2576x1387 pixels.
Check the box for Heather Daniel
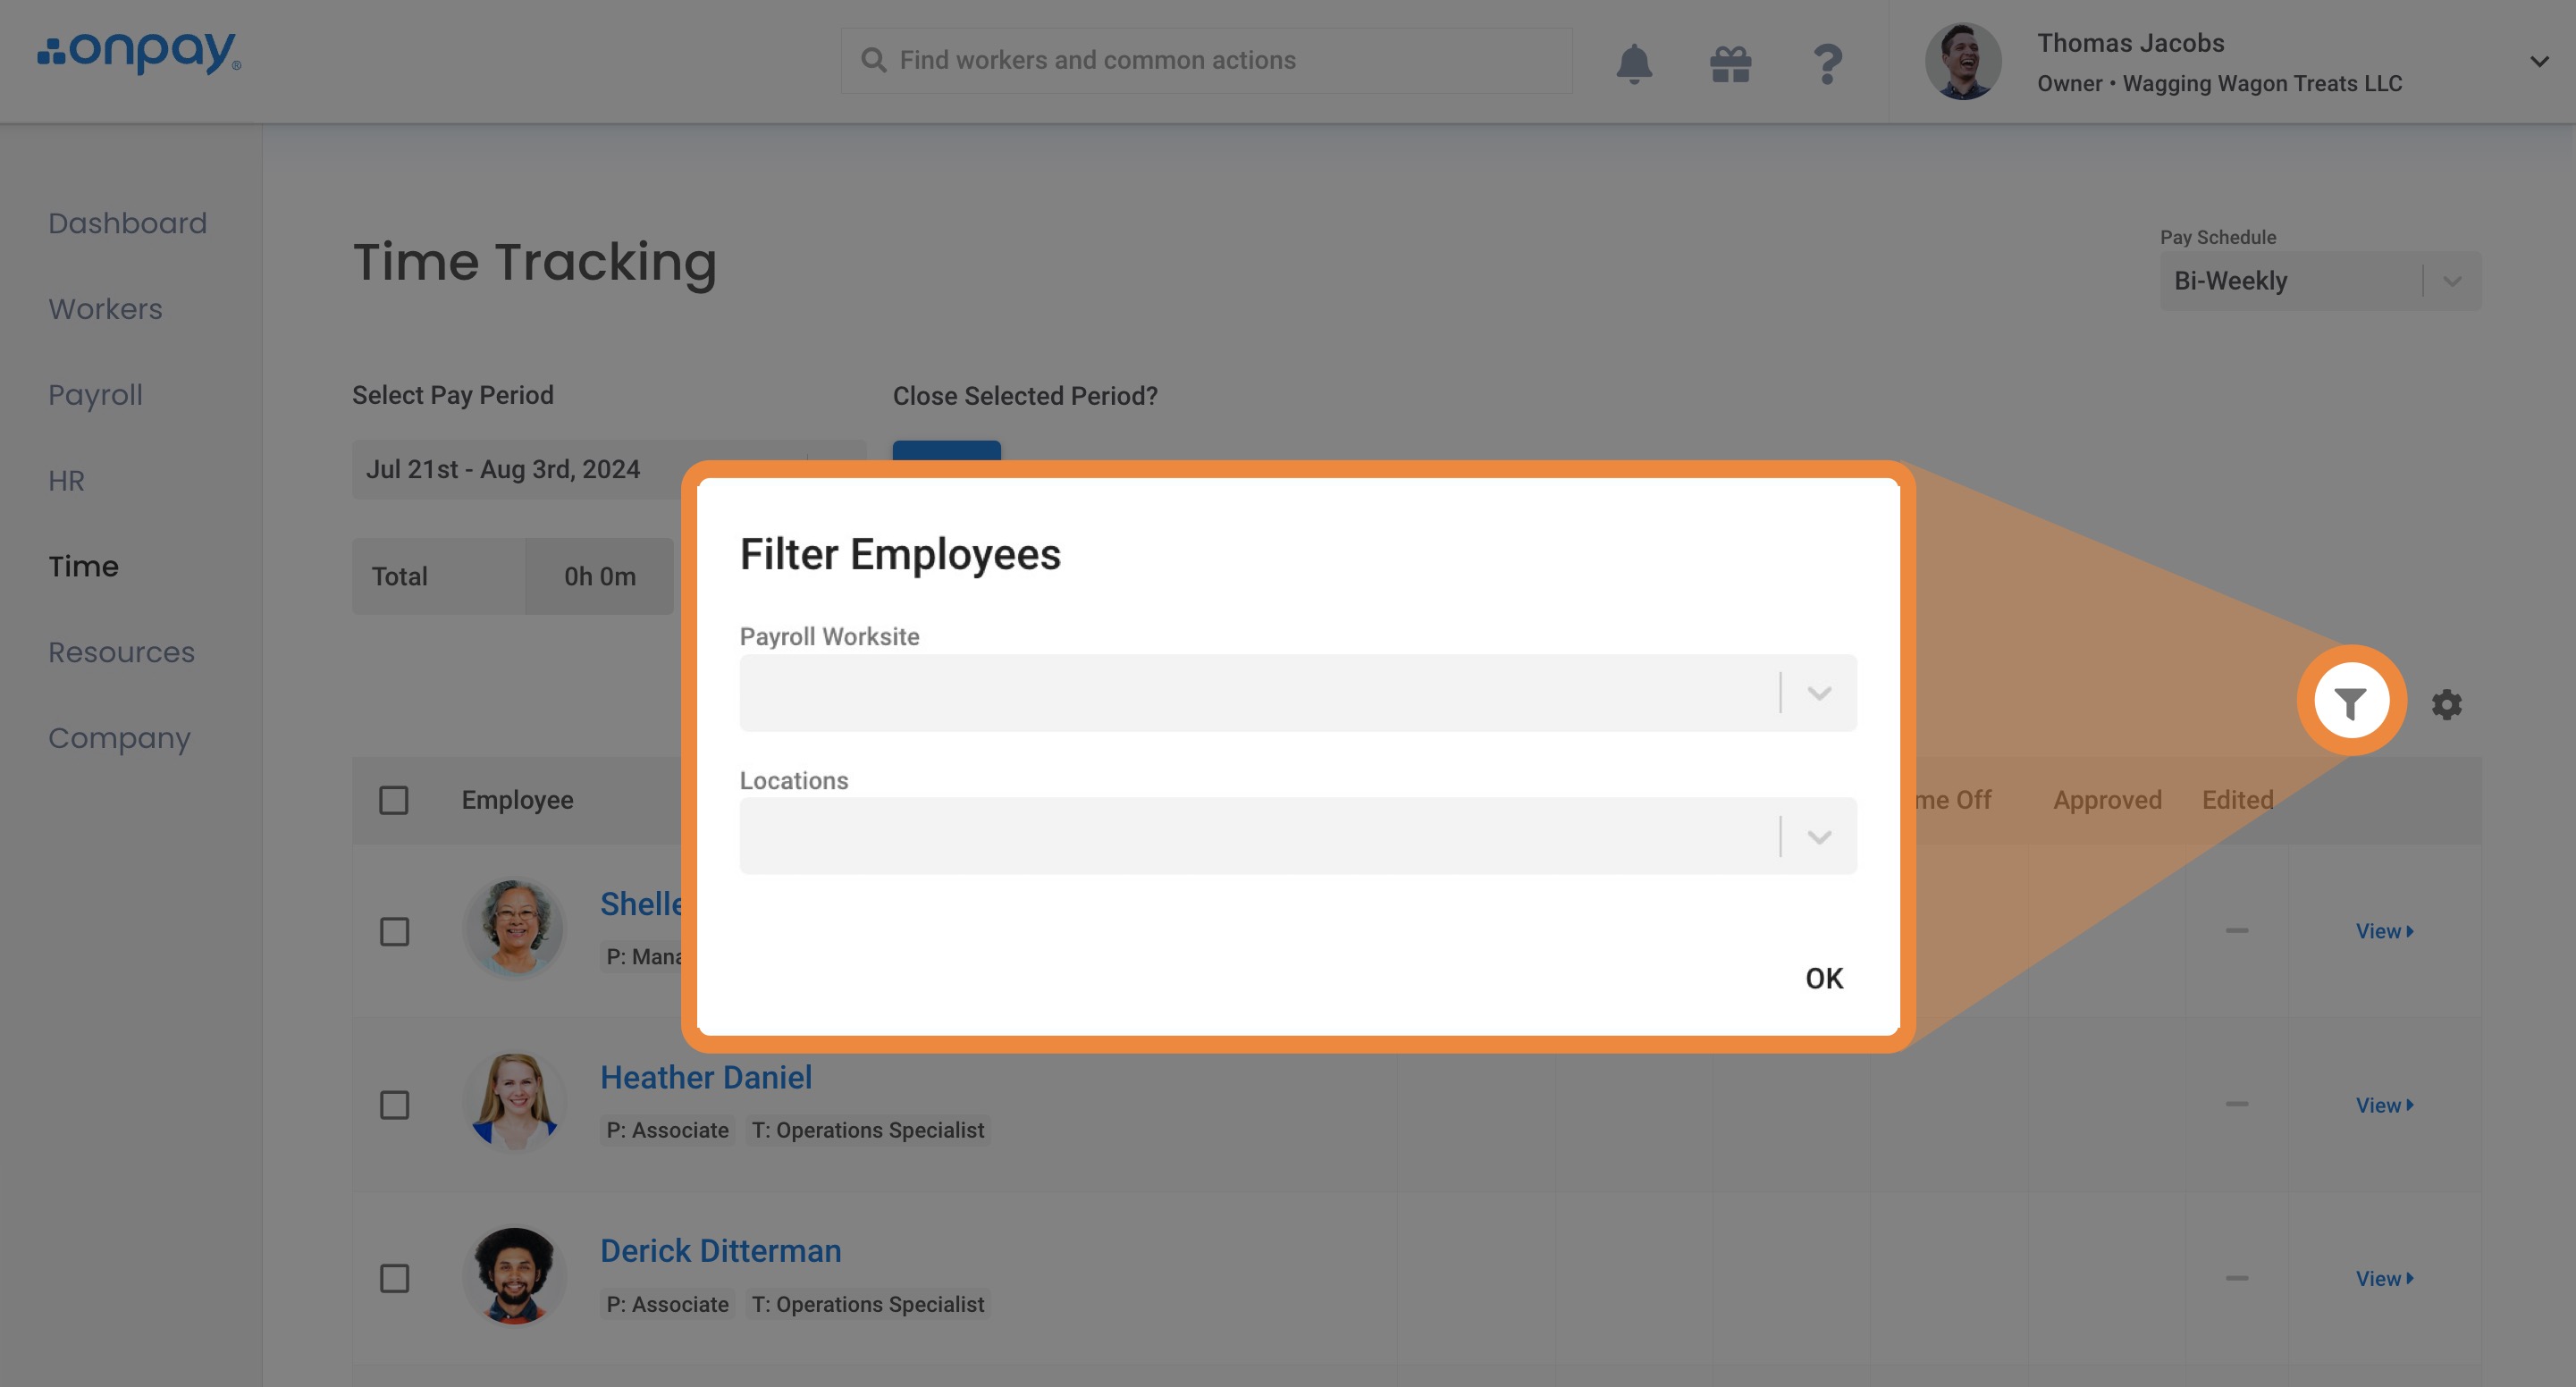[x=394, y=1105]
